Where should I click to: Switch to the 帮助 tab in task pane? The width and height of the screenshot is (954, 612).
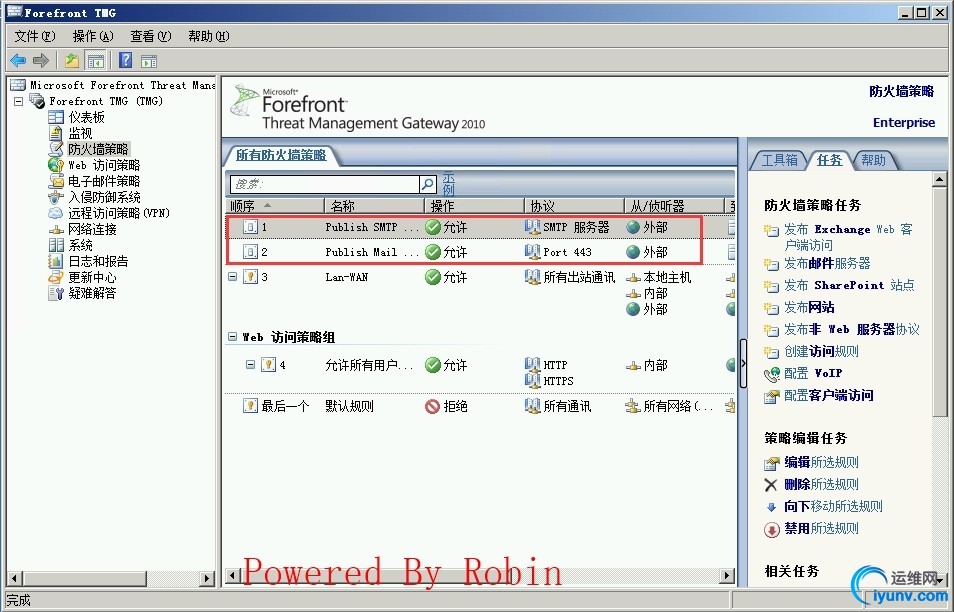click(x=873, y=160)
